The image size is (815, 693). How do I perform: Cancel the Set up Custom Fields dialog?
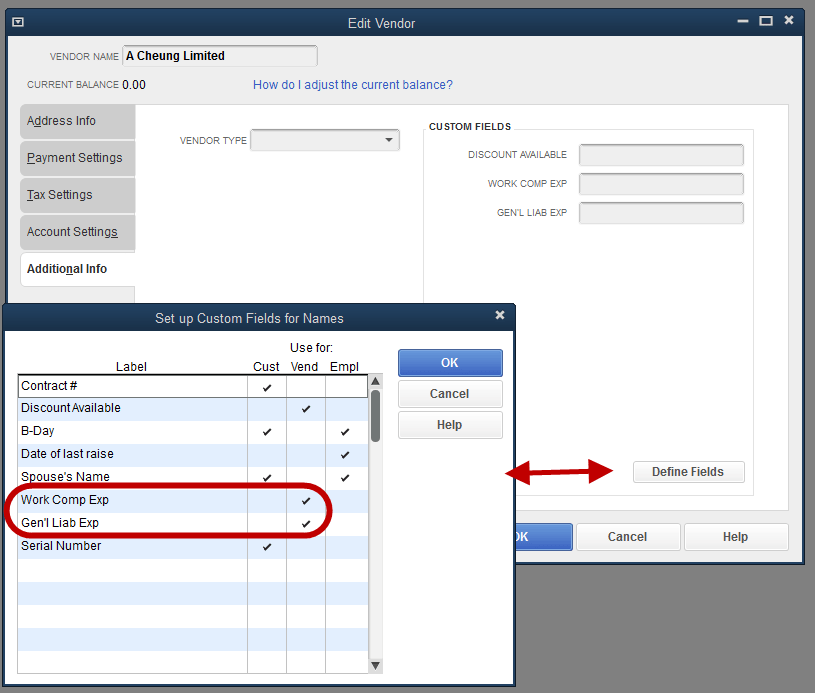pyautogui.click(x=450, y=394)
